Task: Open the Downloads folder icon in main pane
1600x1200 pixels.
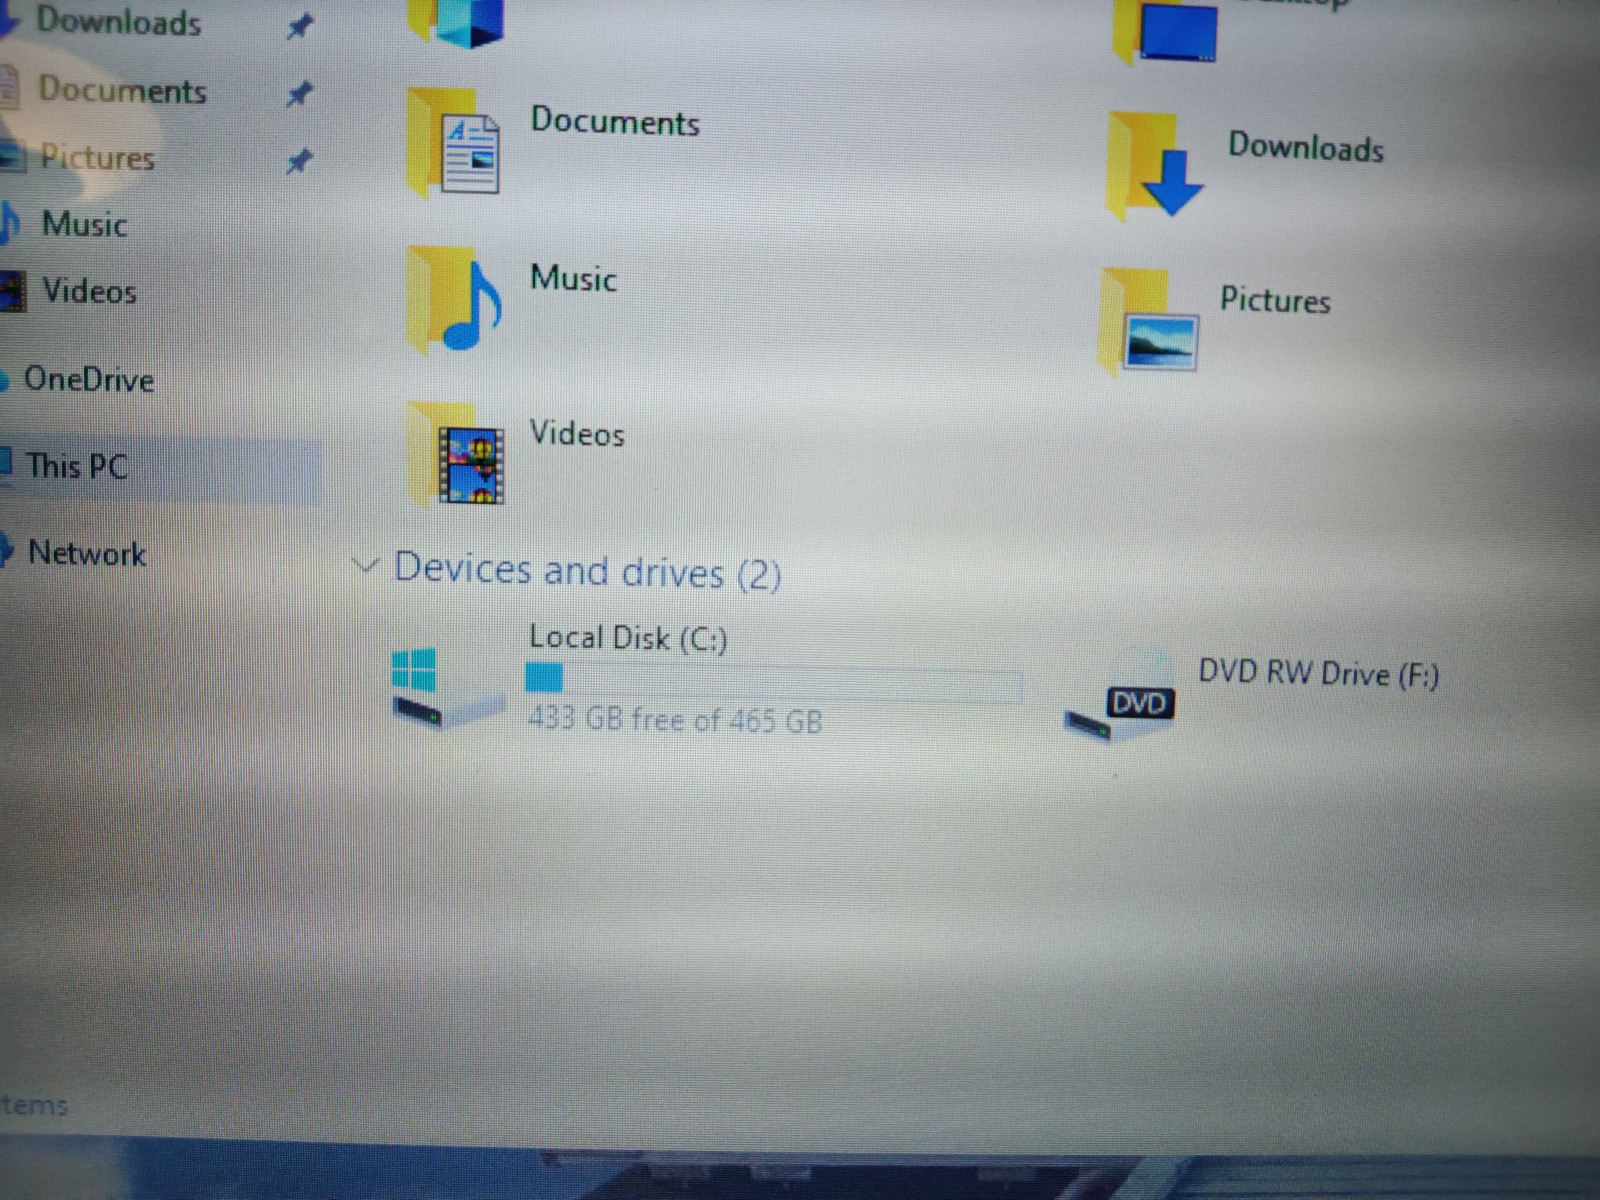Action: click(1156, 166)
